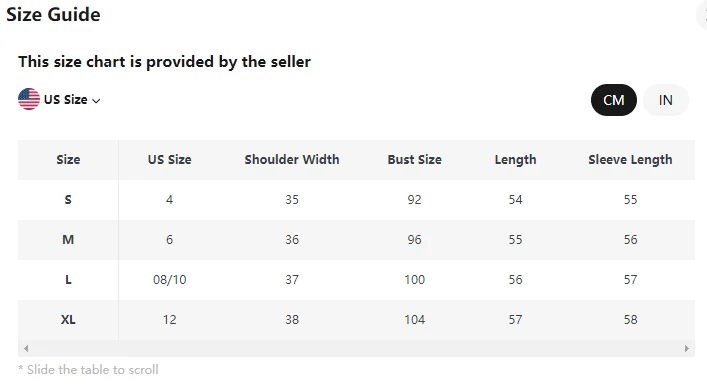Screen dimensions: 707x387
Task: Select the US Size column header
Action: click(x=170, y=160)
